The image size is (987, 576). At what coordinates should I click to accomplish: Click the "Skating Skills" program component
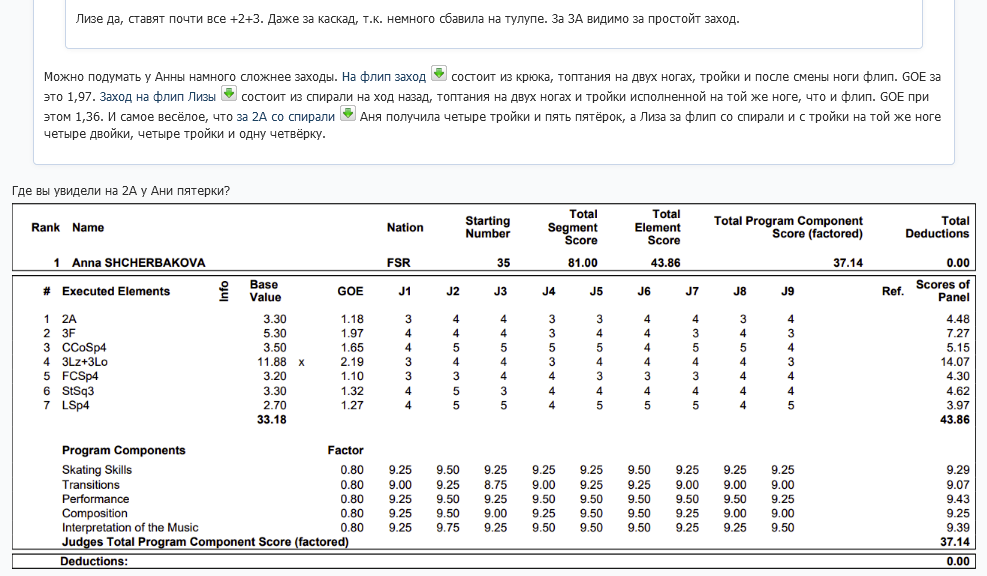[x=97, y=470]
